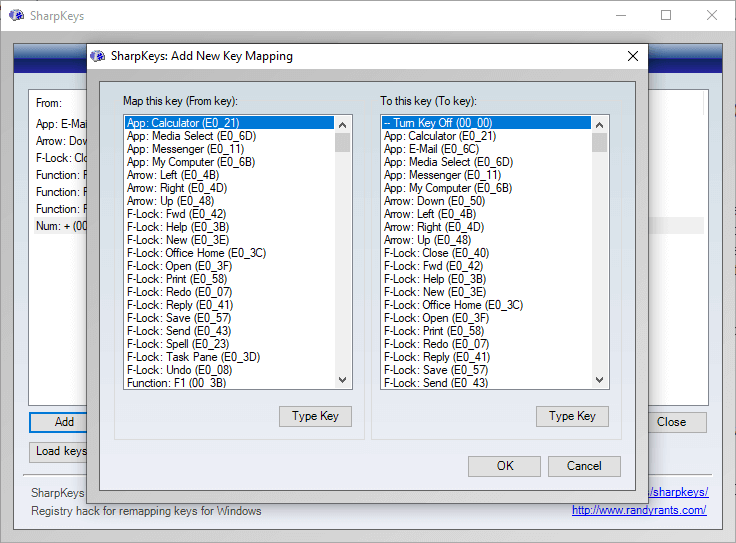This screenshot has height=543, width=736.
Task: Select F-Lock: Office Home in To list
Action: click(486, 305)
